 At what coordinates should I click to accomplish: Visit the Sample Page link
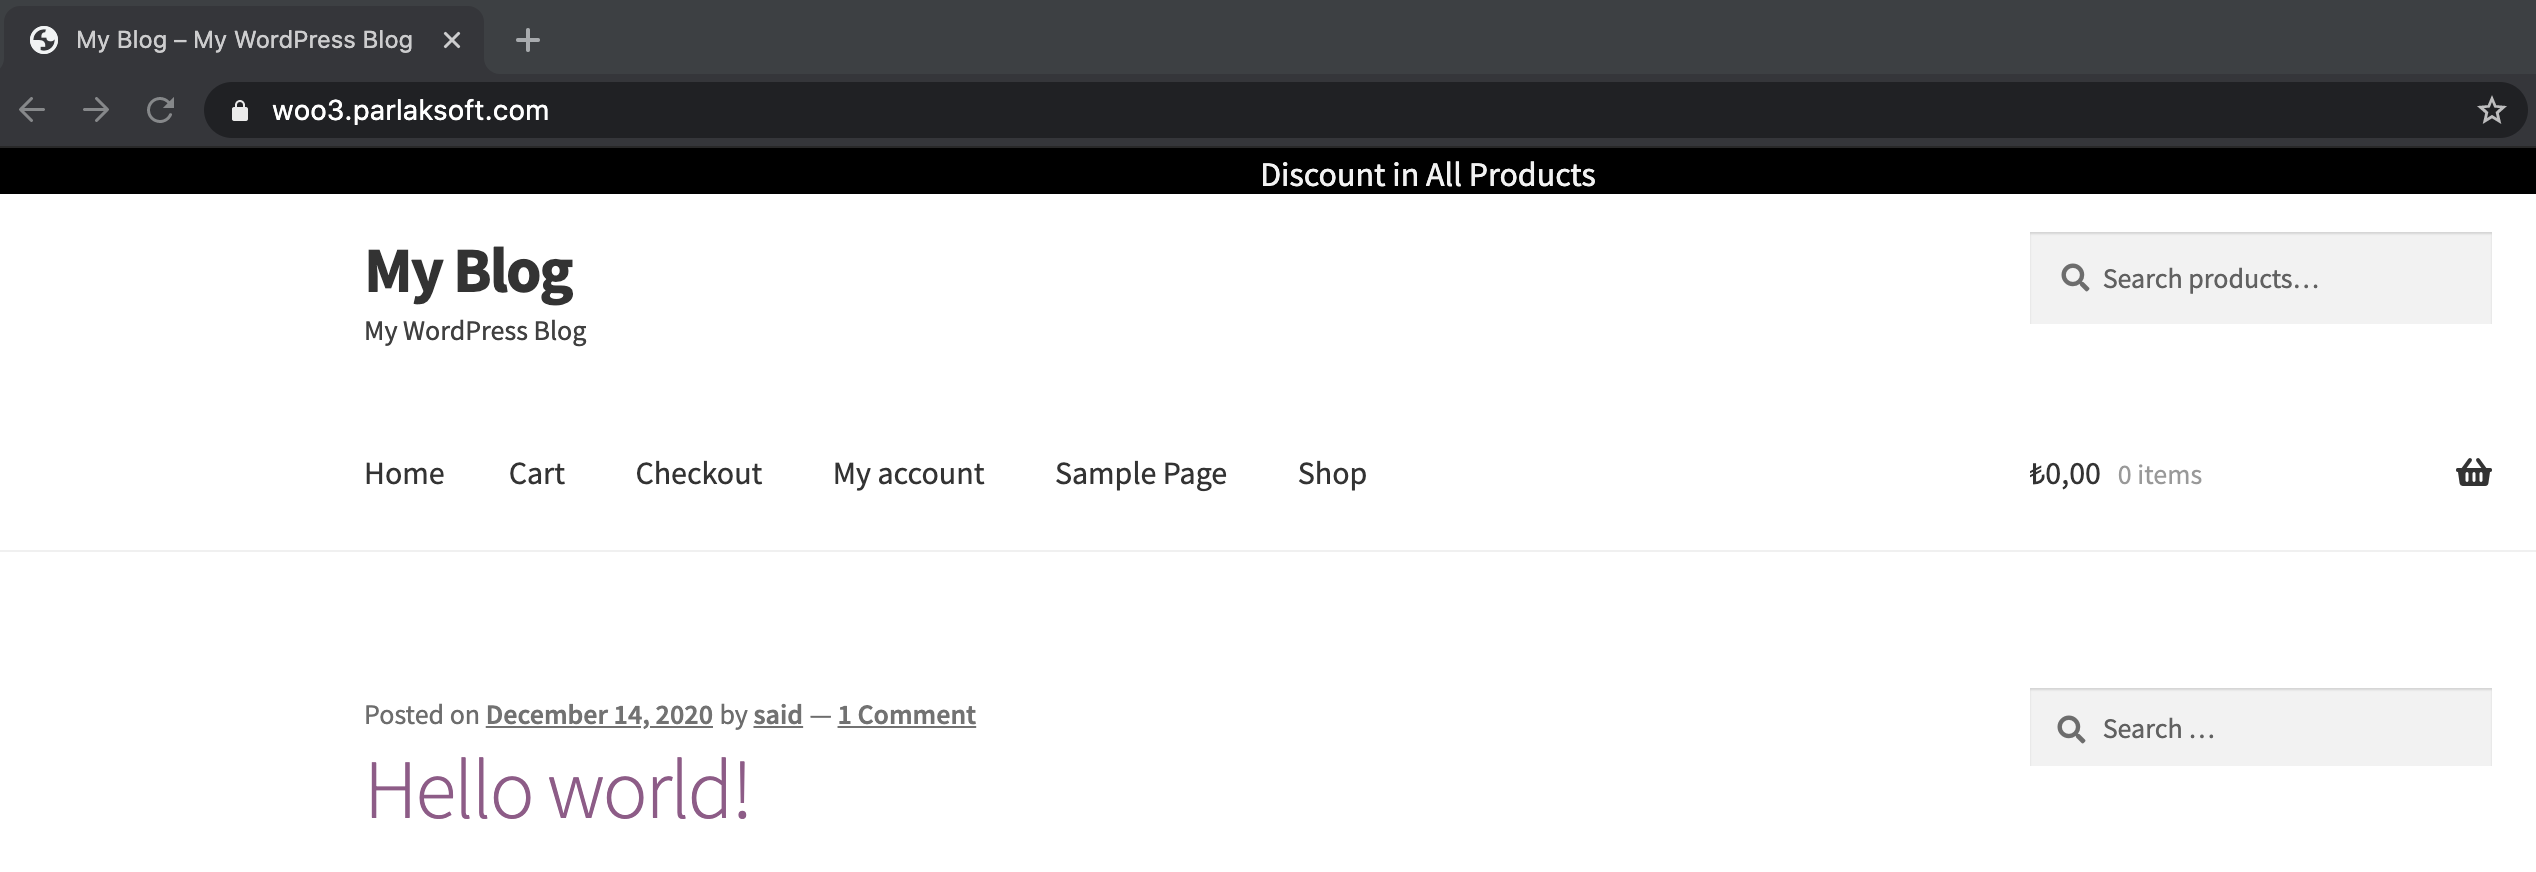tap(1140, 473)
